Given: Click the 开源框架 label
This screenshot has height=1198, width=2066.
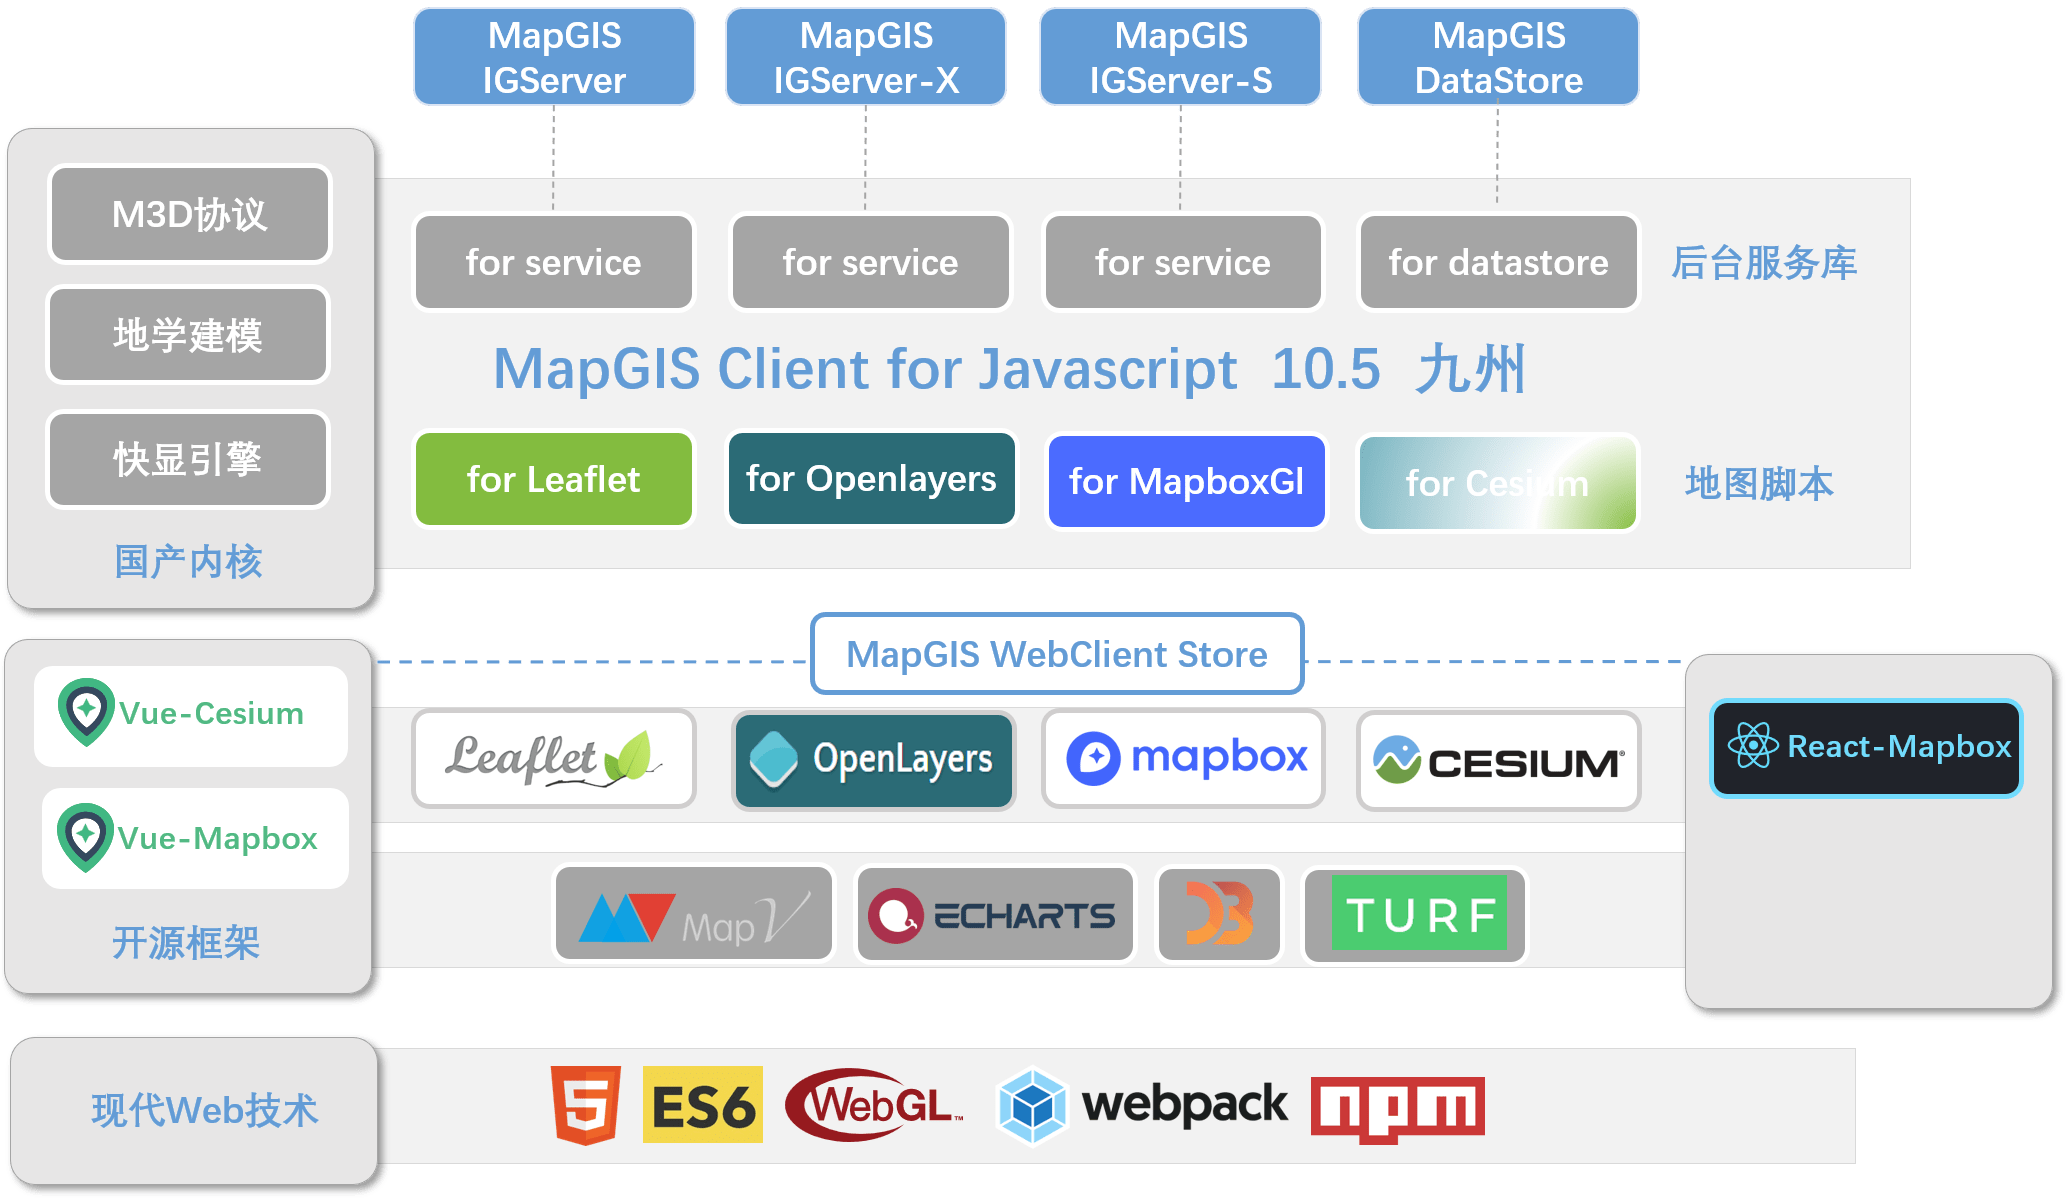Looking at the screenshot, I should (186, 943).
